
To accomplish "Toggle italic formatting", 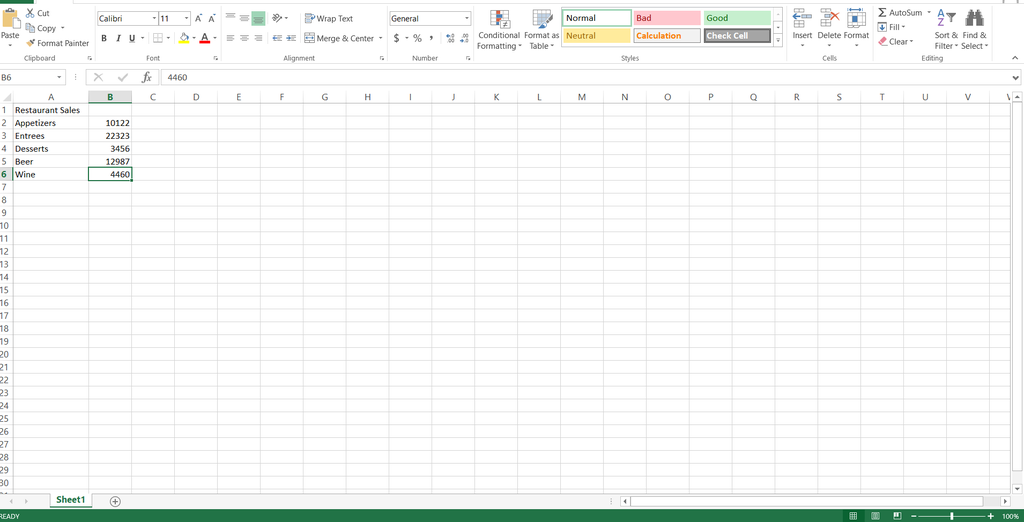I will pos(118,39).
